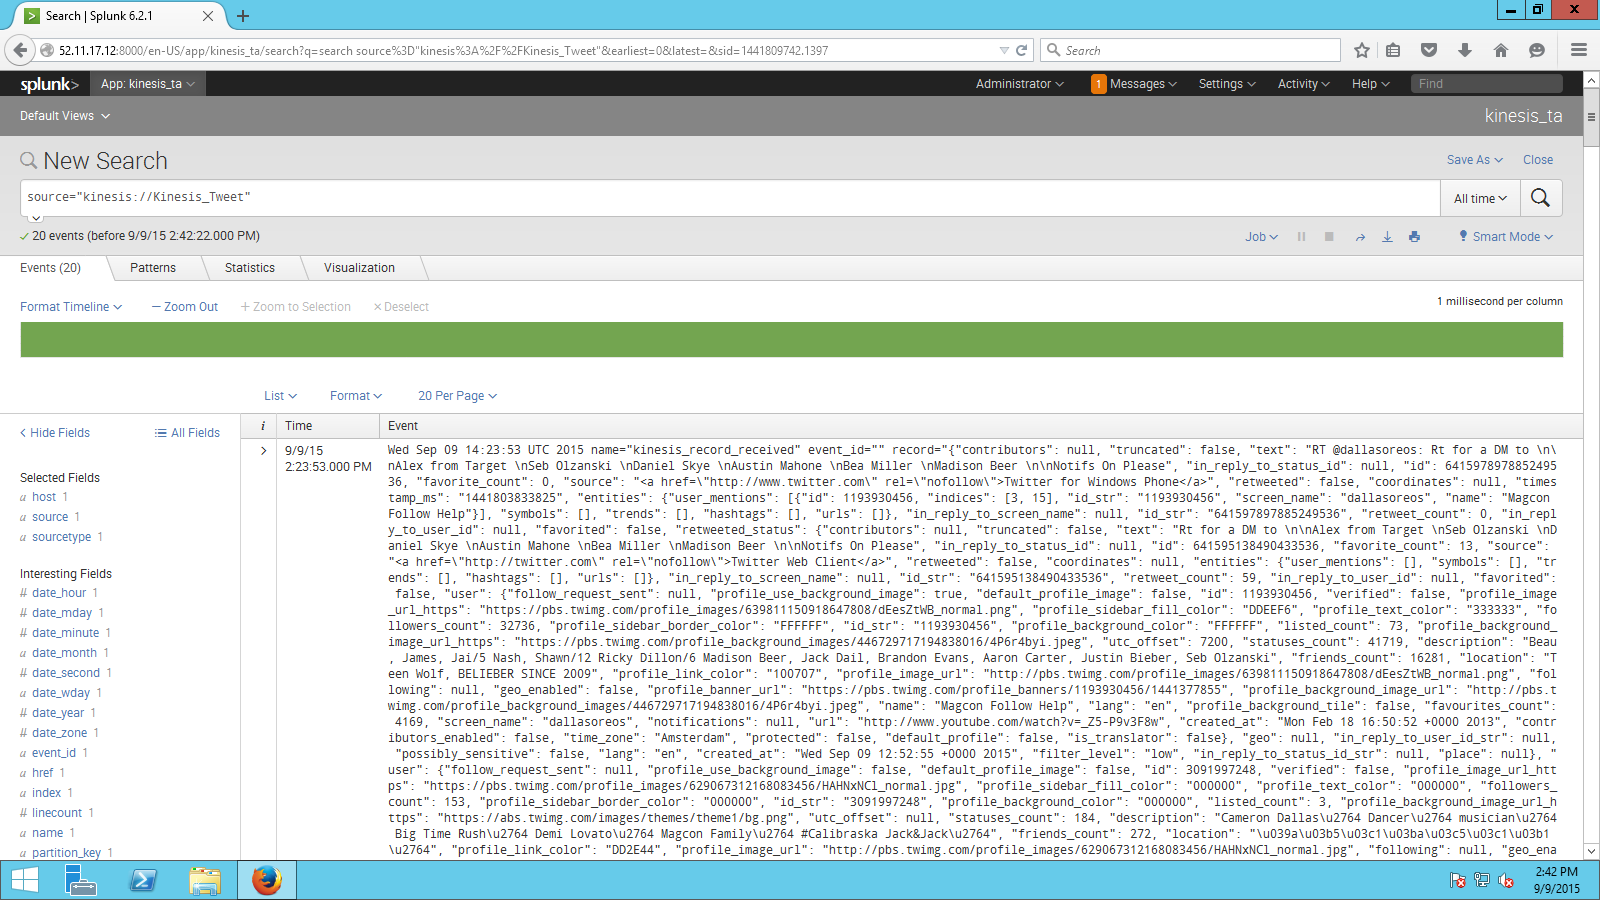The width and height of the screenshot is (1600, 900).
Task: Bookmark the page with the star icon
Action: 1362,49
